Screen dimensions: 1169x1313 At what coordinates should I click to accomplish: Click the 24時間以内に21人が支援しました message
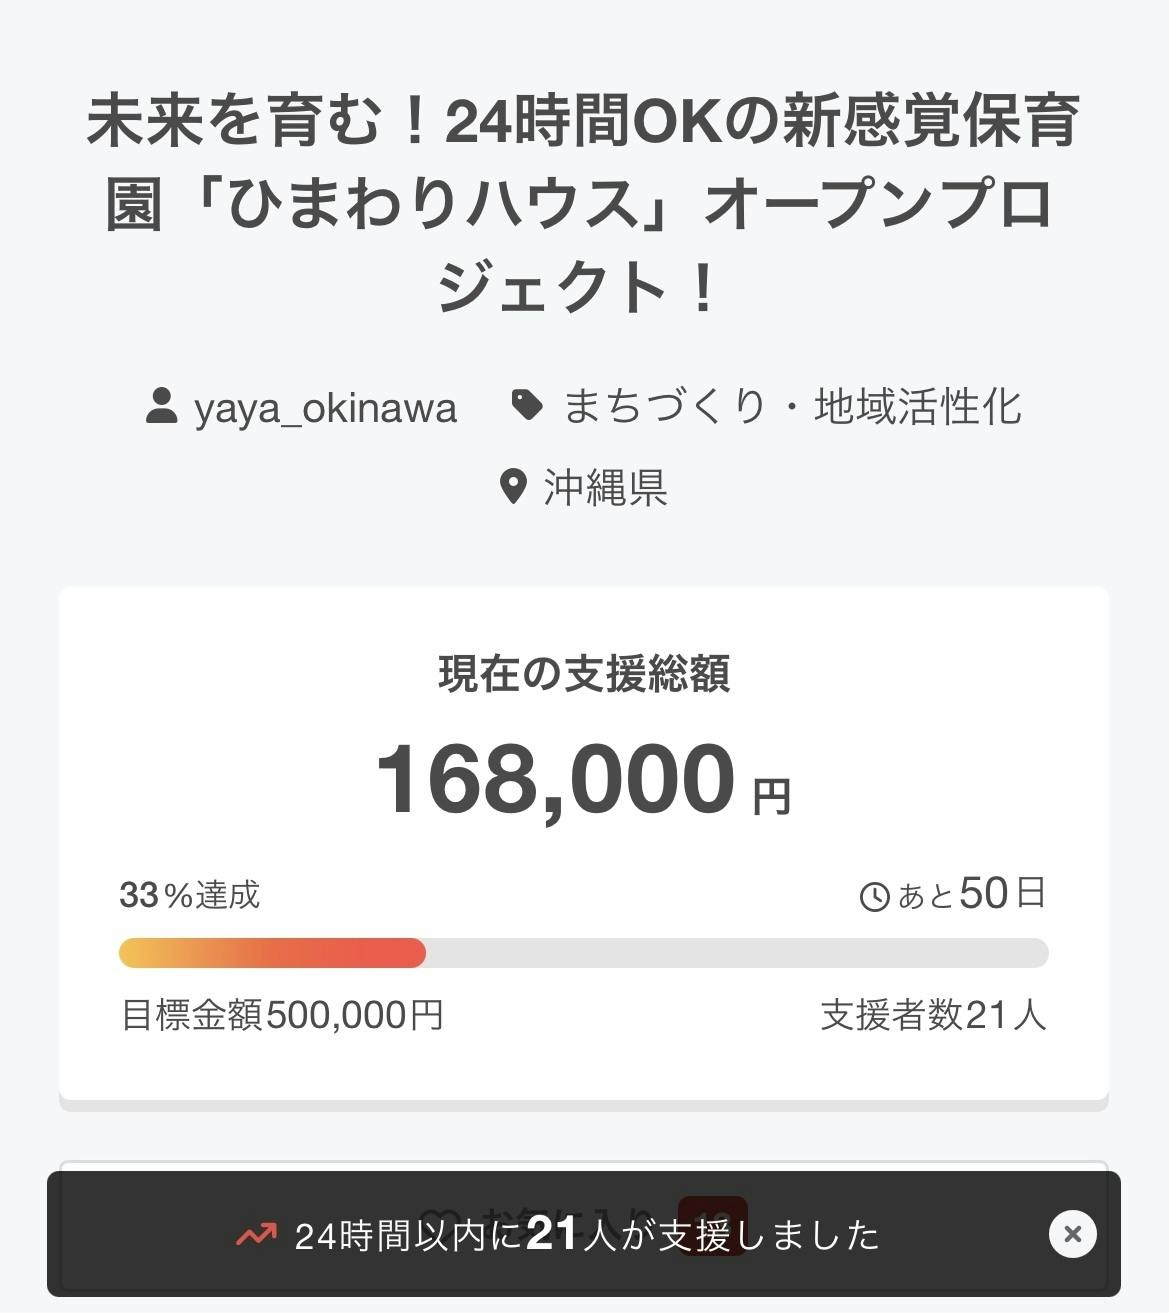coord(587,1236)
